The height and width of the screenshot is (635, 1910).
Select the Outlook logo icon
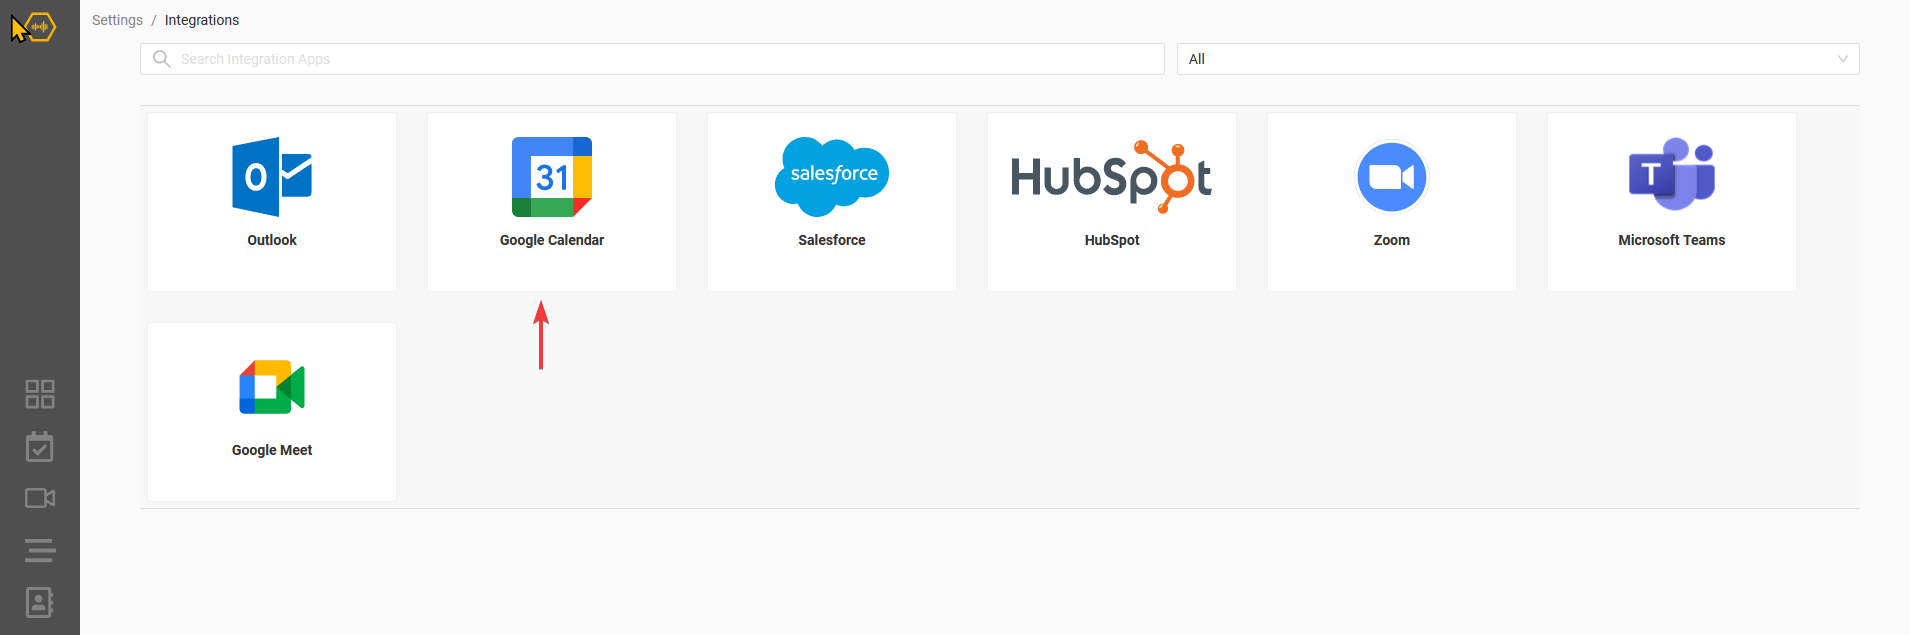(x=272, y=177)
